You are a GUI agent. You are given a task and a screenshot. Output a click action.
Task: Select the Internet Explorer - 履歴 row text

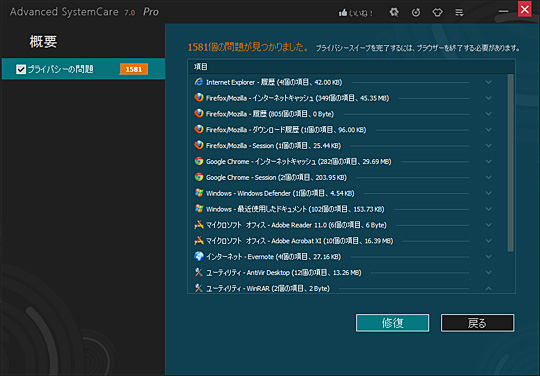(x=274, y=82)
